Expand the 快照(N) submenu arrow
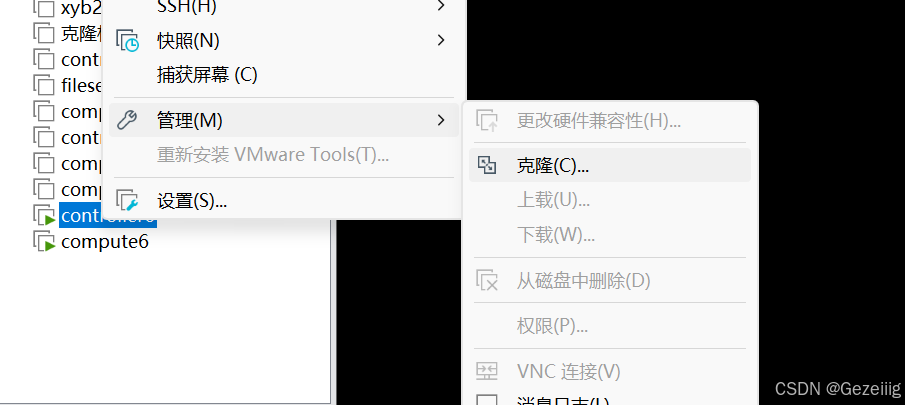The width and height of the screenshot is (905, 405). [441, 40]
